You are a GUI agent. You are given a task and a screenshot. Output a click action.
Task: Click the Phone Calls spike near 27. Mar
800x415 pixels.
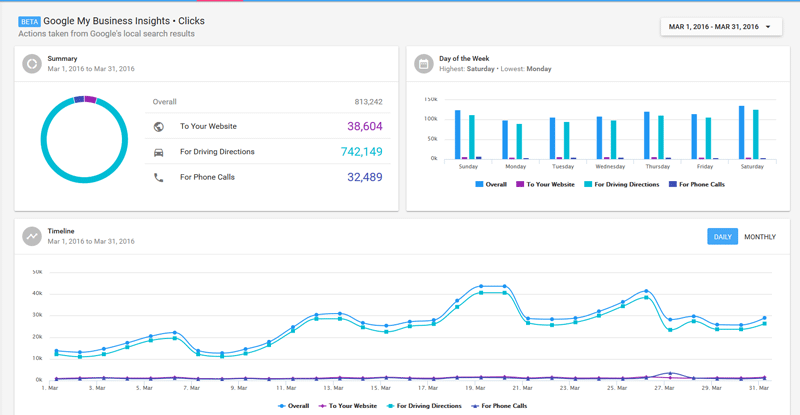pyautogui.click(x=670, y=373)
